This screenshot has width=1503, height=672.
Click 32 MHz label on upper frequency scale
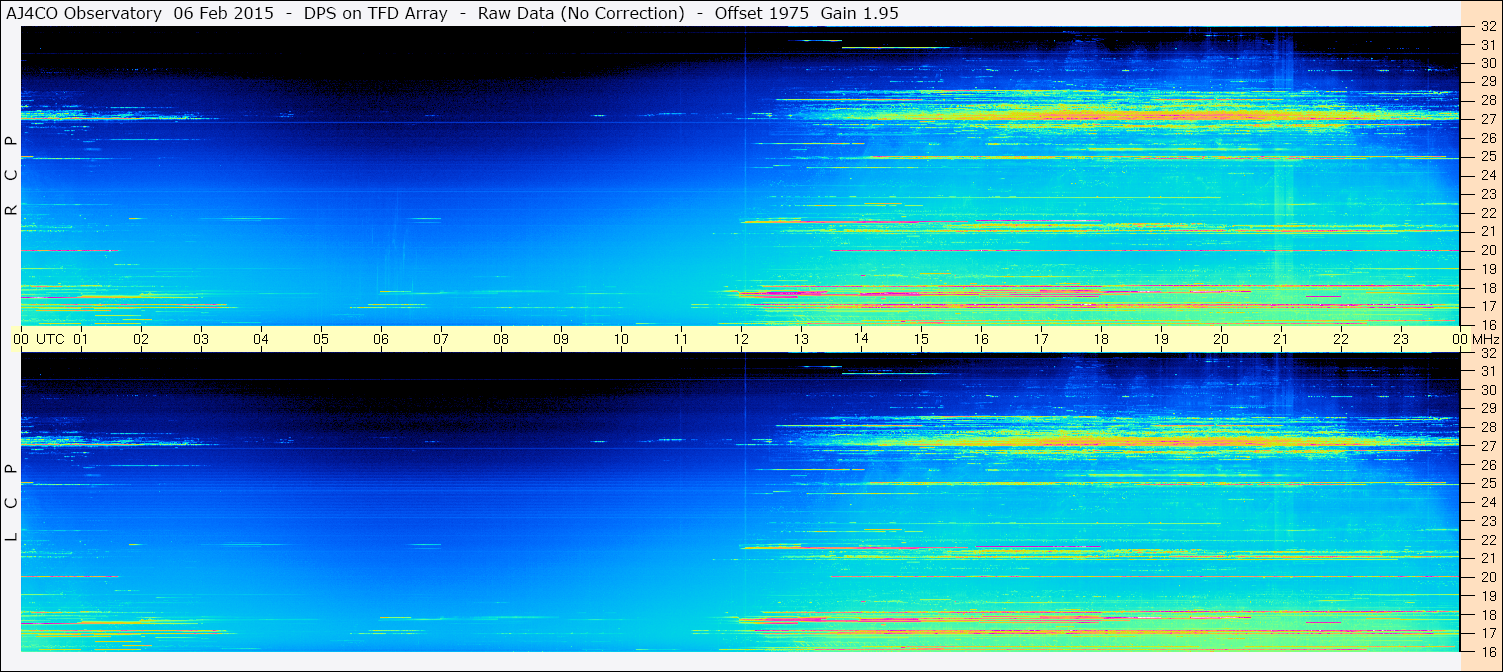click(1487, 27)
